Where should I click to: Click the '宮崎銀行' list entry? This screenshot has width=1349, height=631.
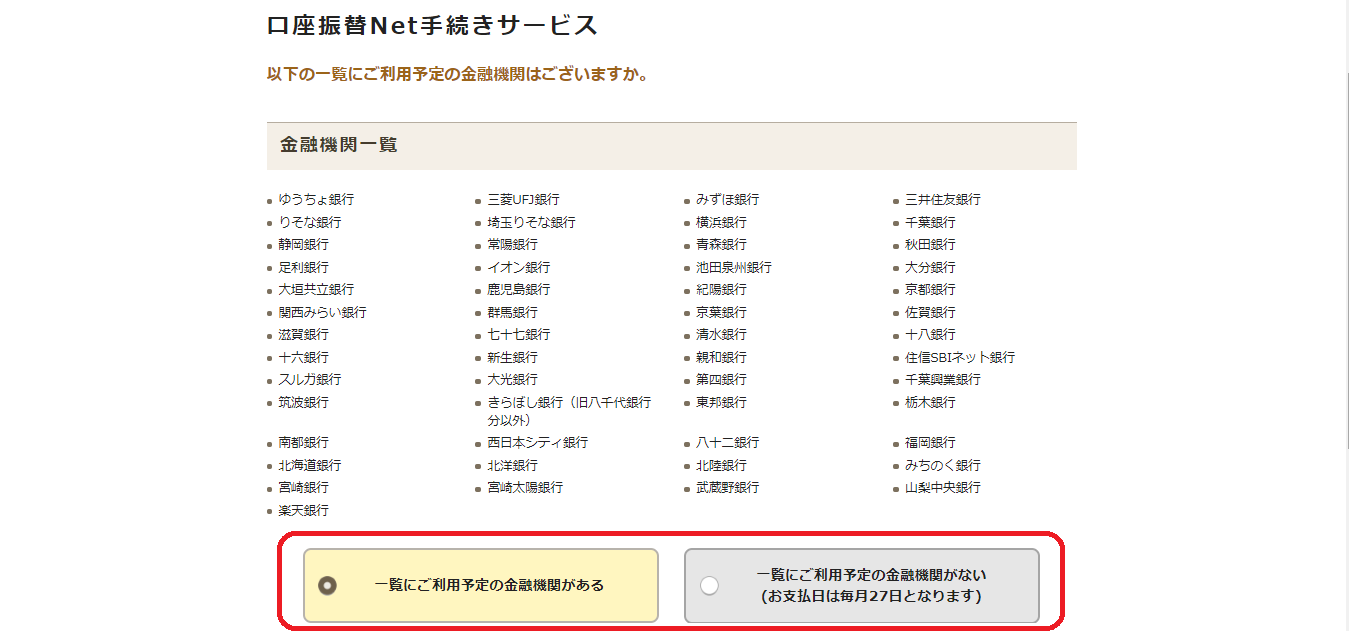coord(303,487)
